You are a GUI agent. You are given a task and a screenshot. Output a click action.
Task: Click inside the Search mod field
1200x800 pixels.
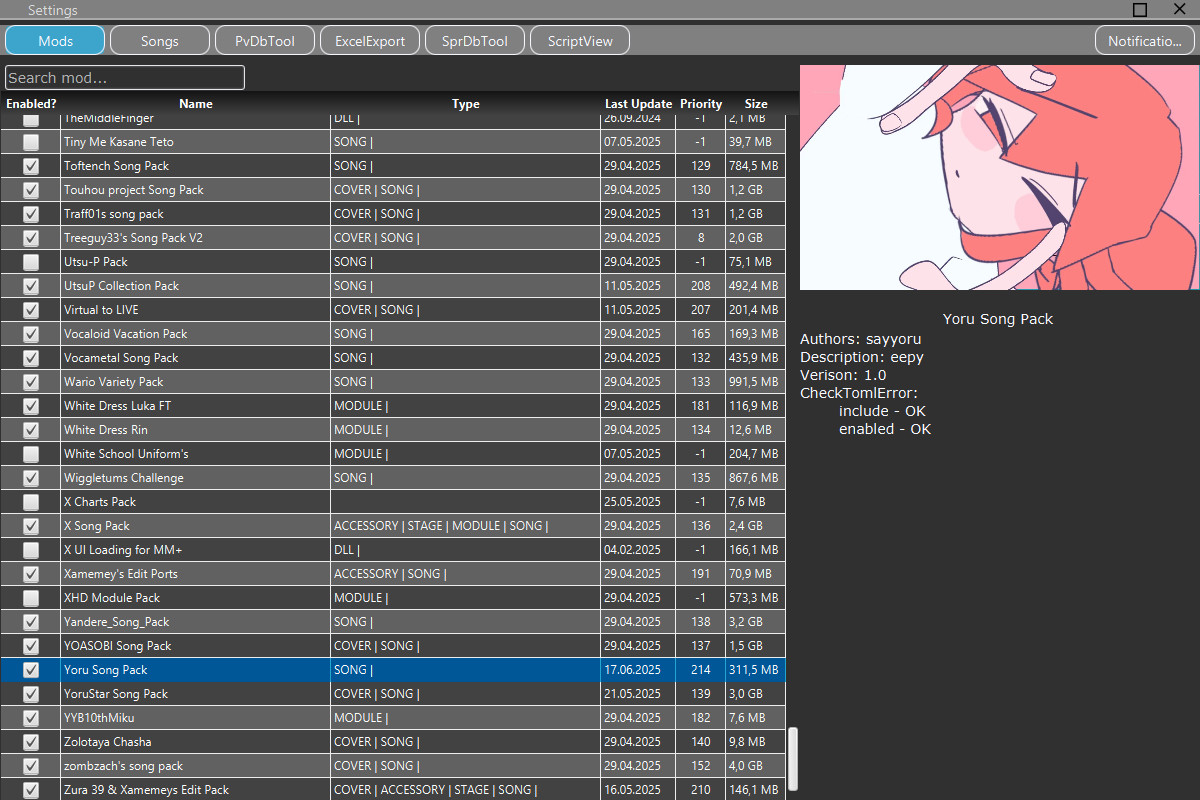[x=124, y=77]
